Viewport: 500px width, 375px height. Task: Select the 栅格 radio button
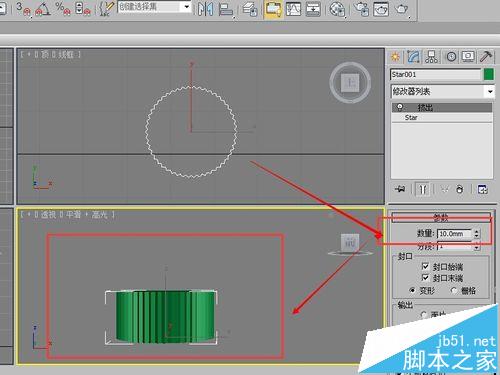tap(454, 290)
